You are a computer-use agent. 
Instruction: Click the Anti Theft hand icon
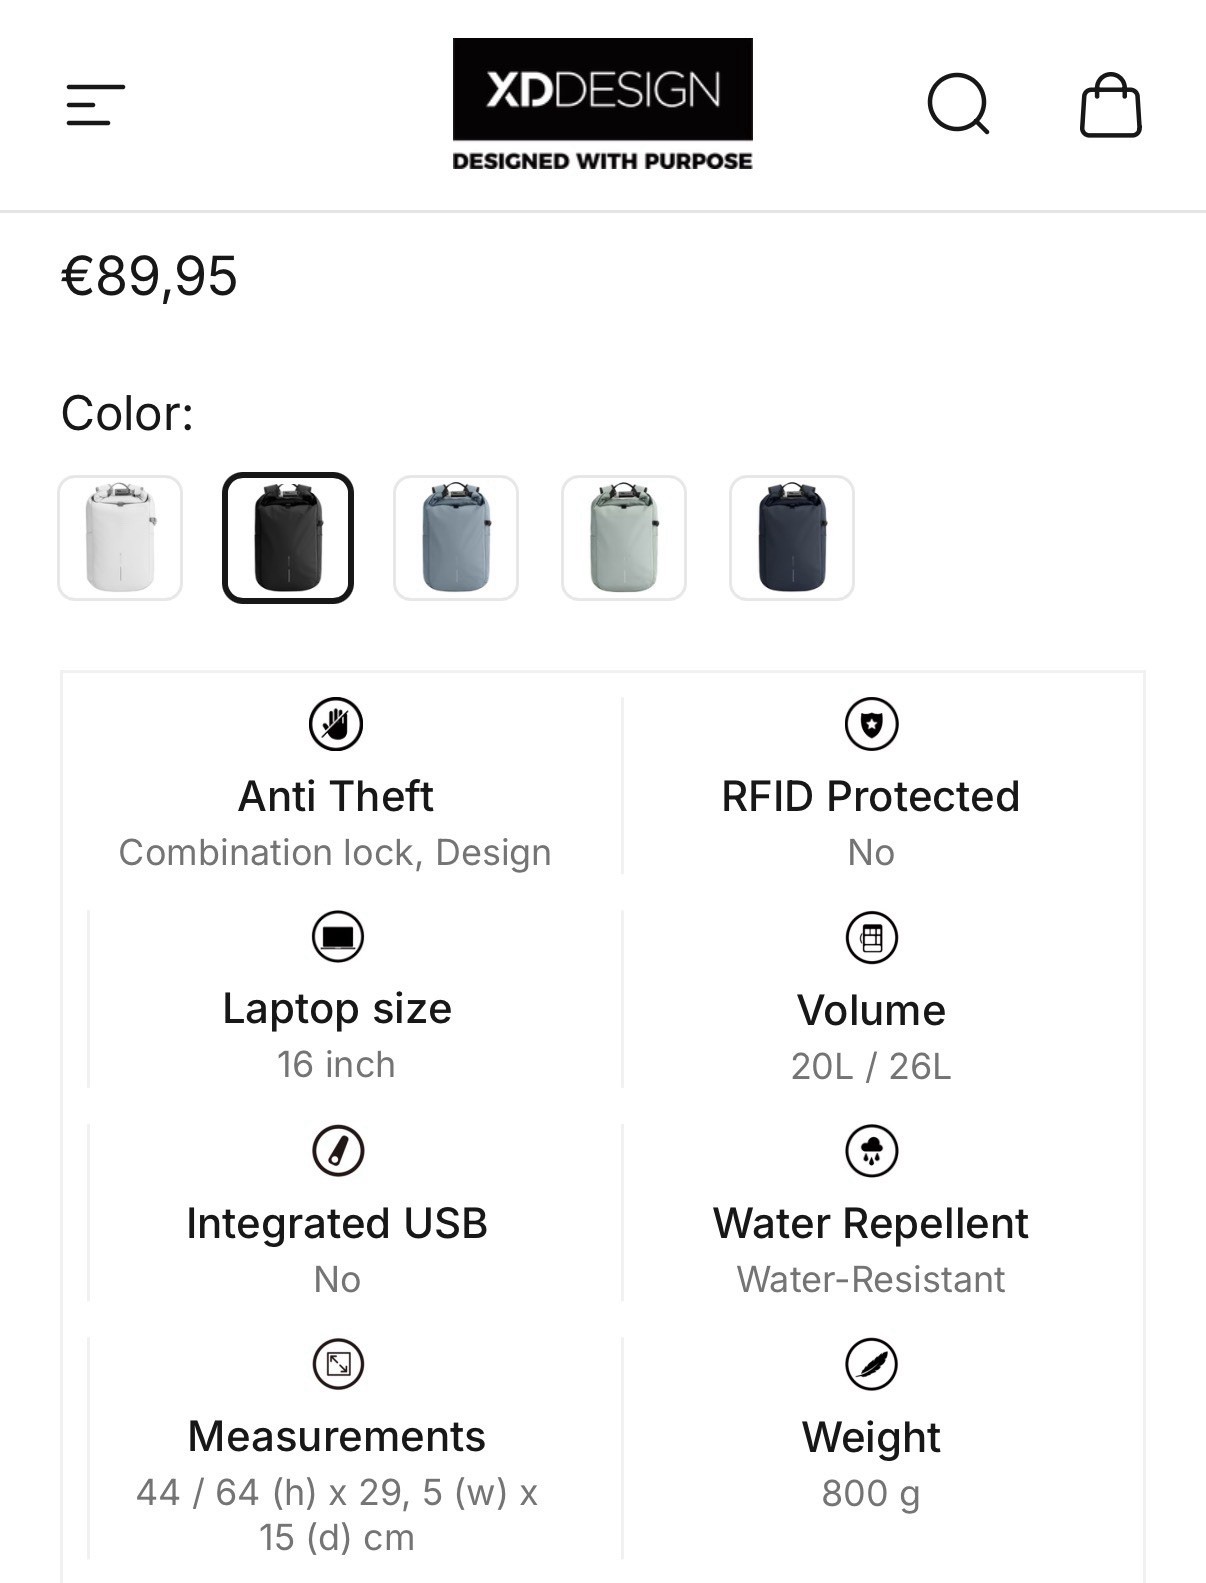pyautogui.click(x=336, y=724)
